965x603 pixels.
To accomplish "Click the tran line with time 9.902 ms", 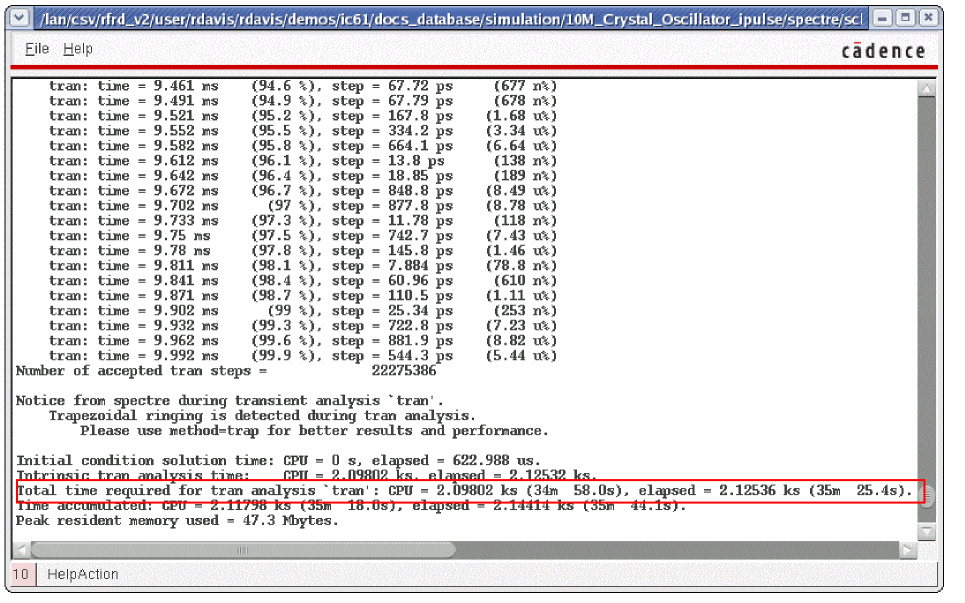I will (x=303, y=311).
